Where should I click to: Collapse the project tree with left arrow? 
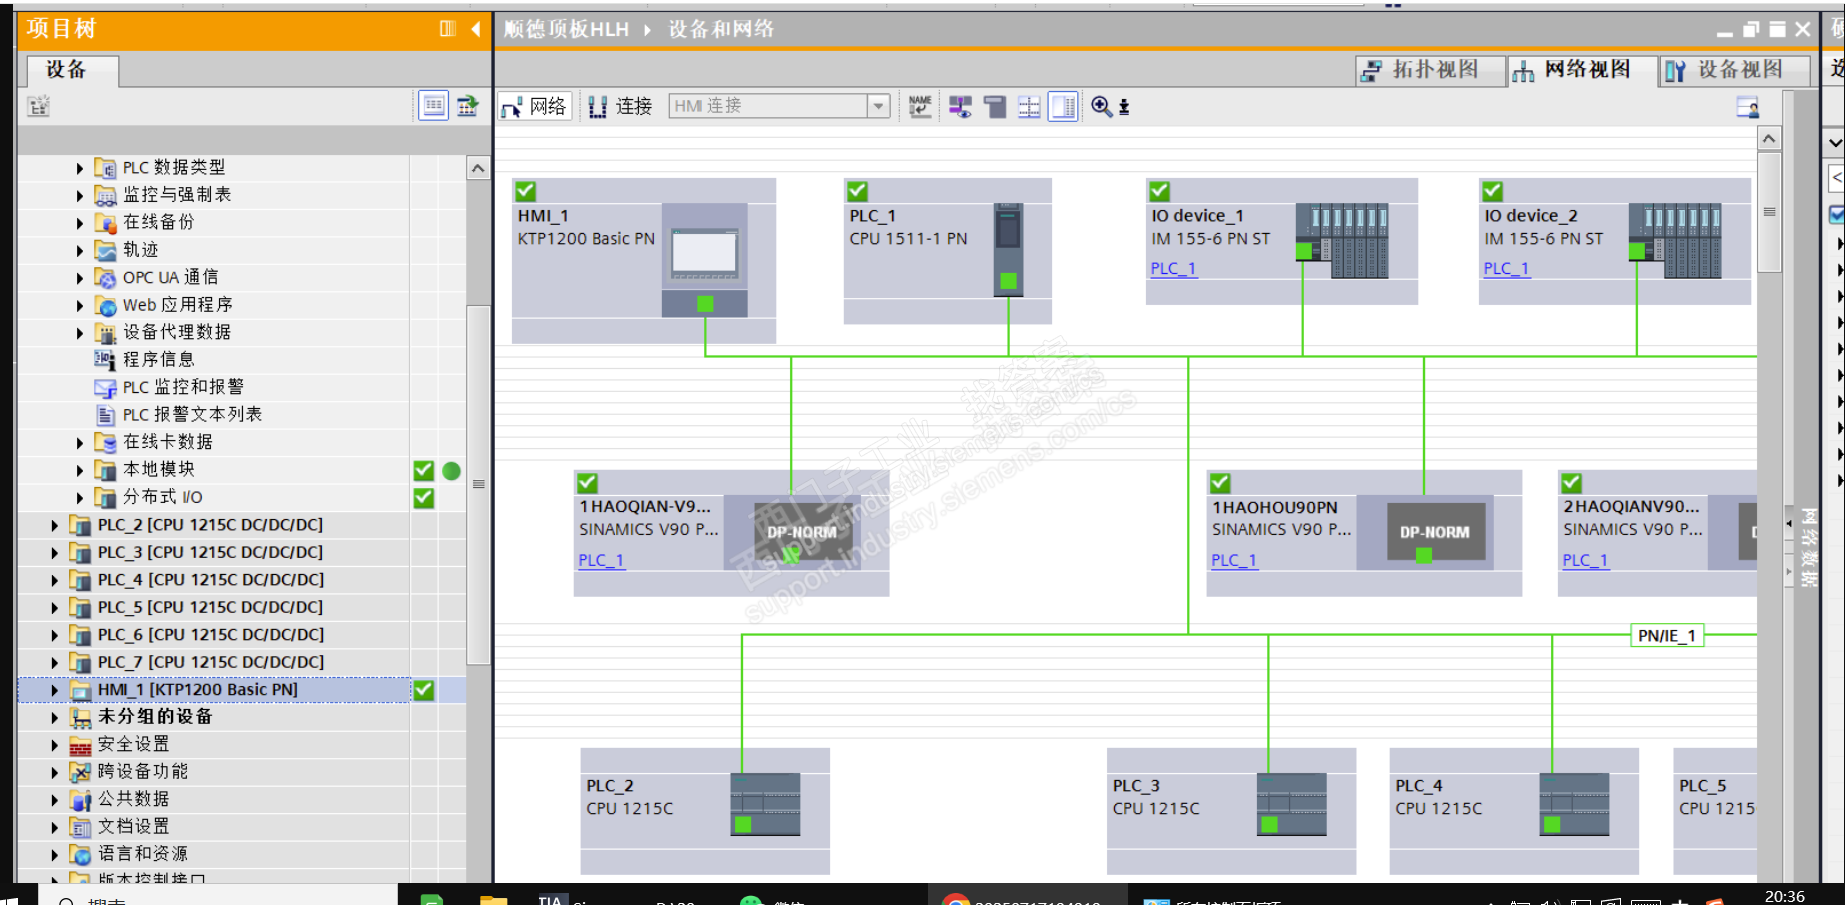click(476, 29)
